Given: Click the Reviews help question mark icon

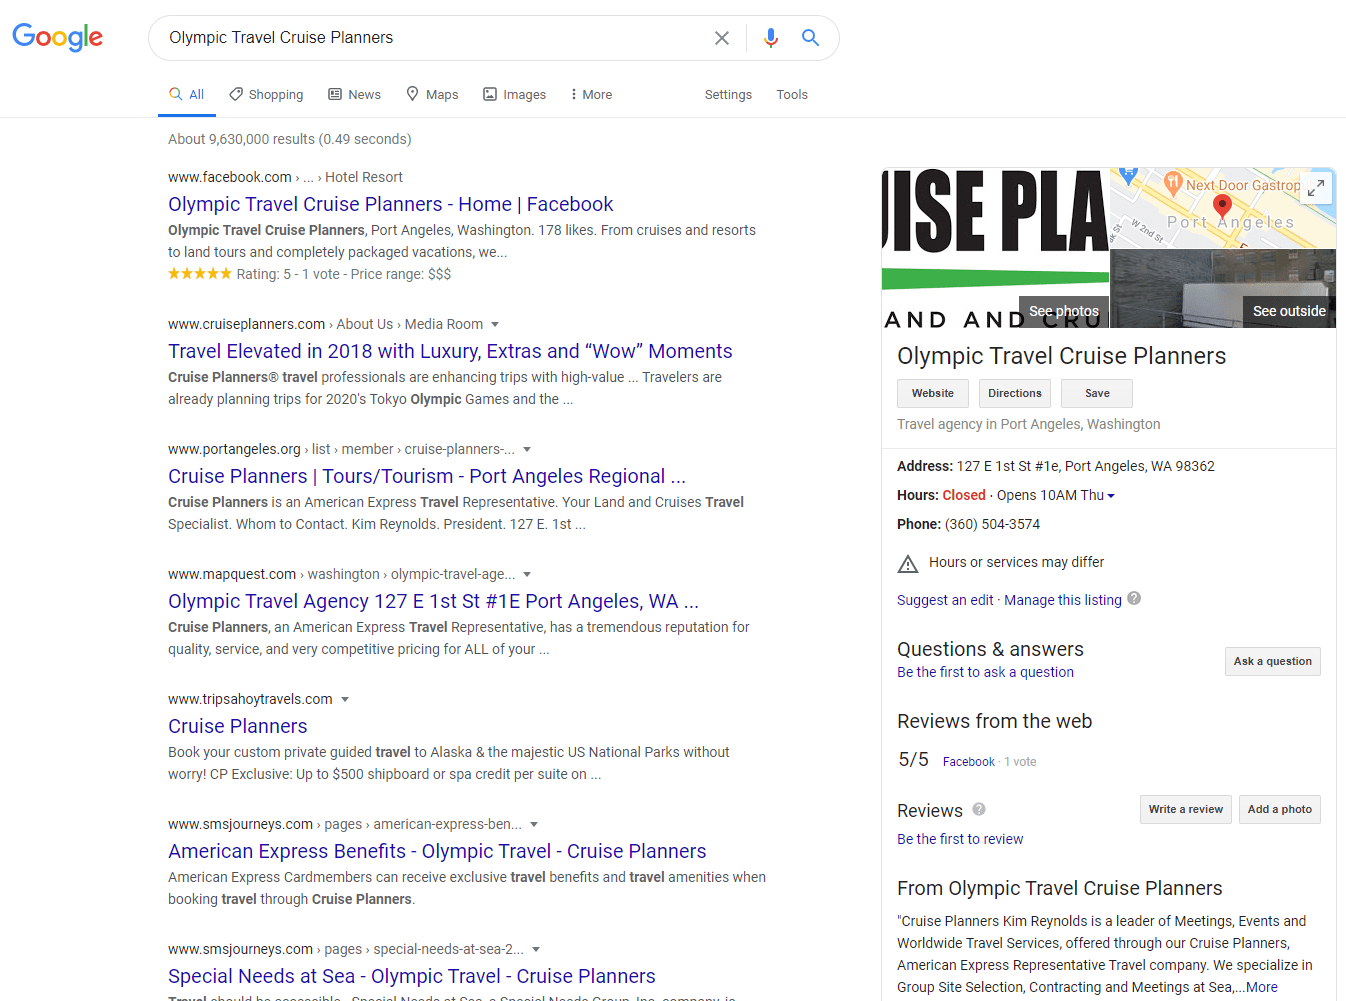Looking at the screenshot, I should (979, 809).
